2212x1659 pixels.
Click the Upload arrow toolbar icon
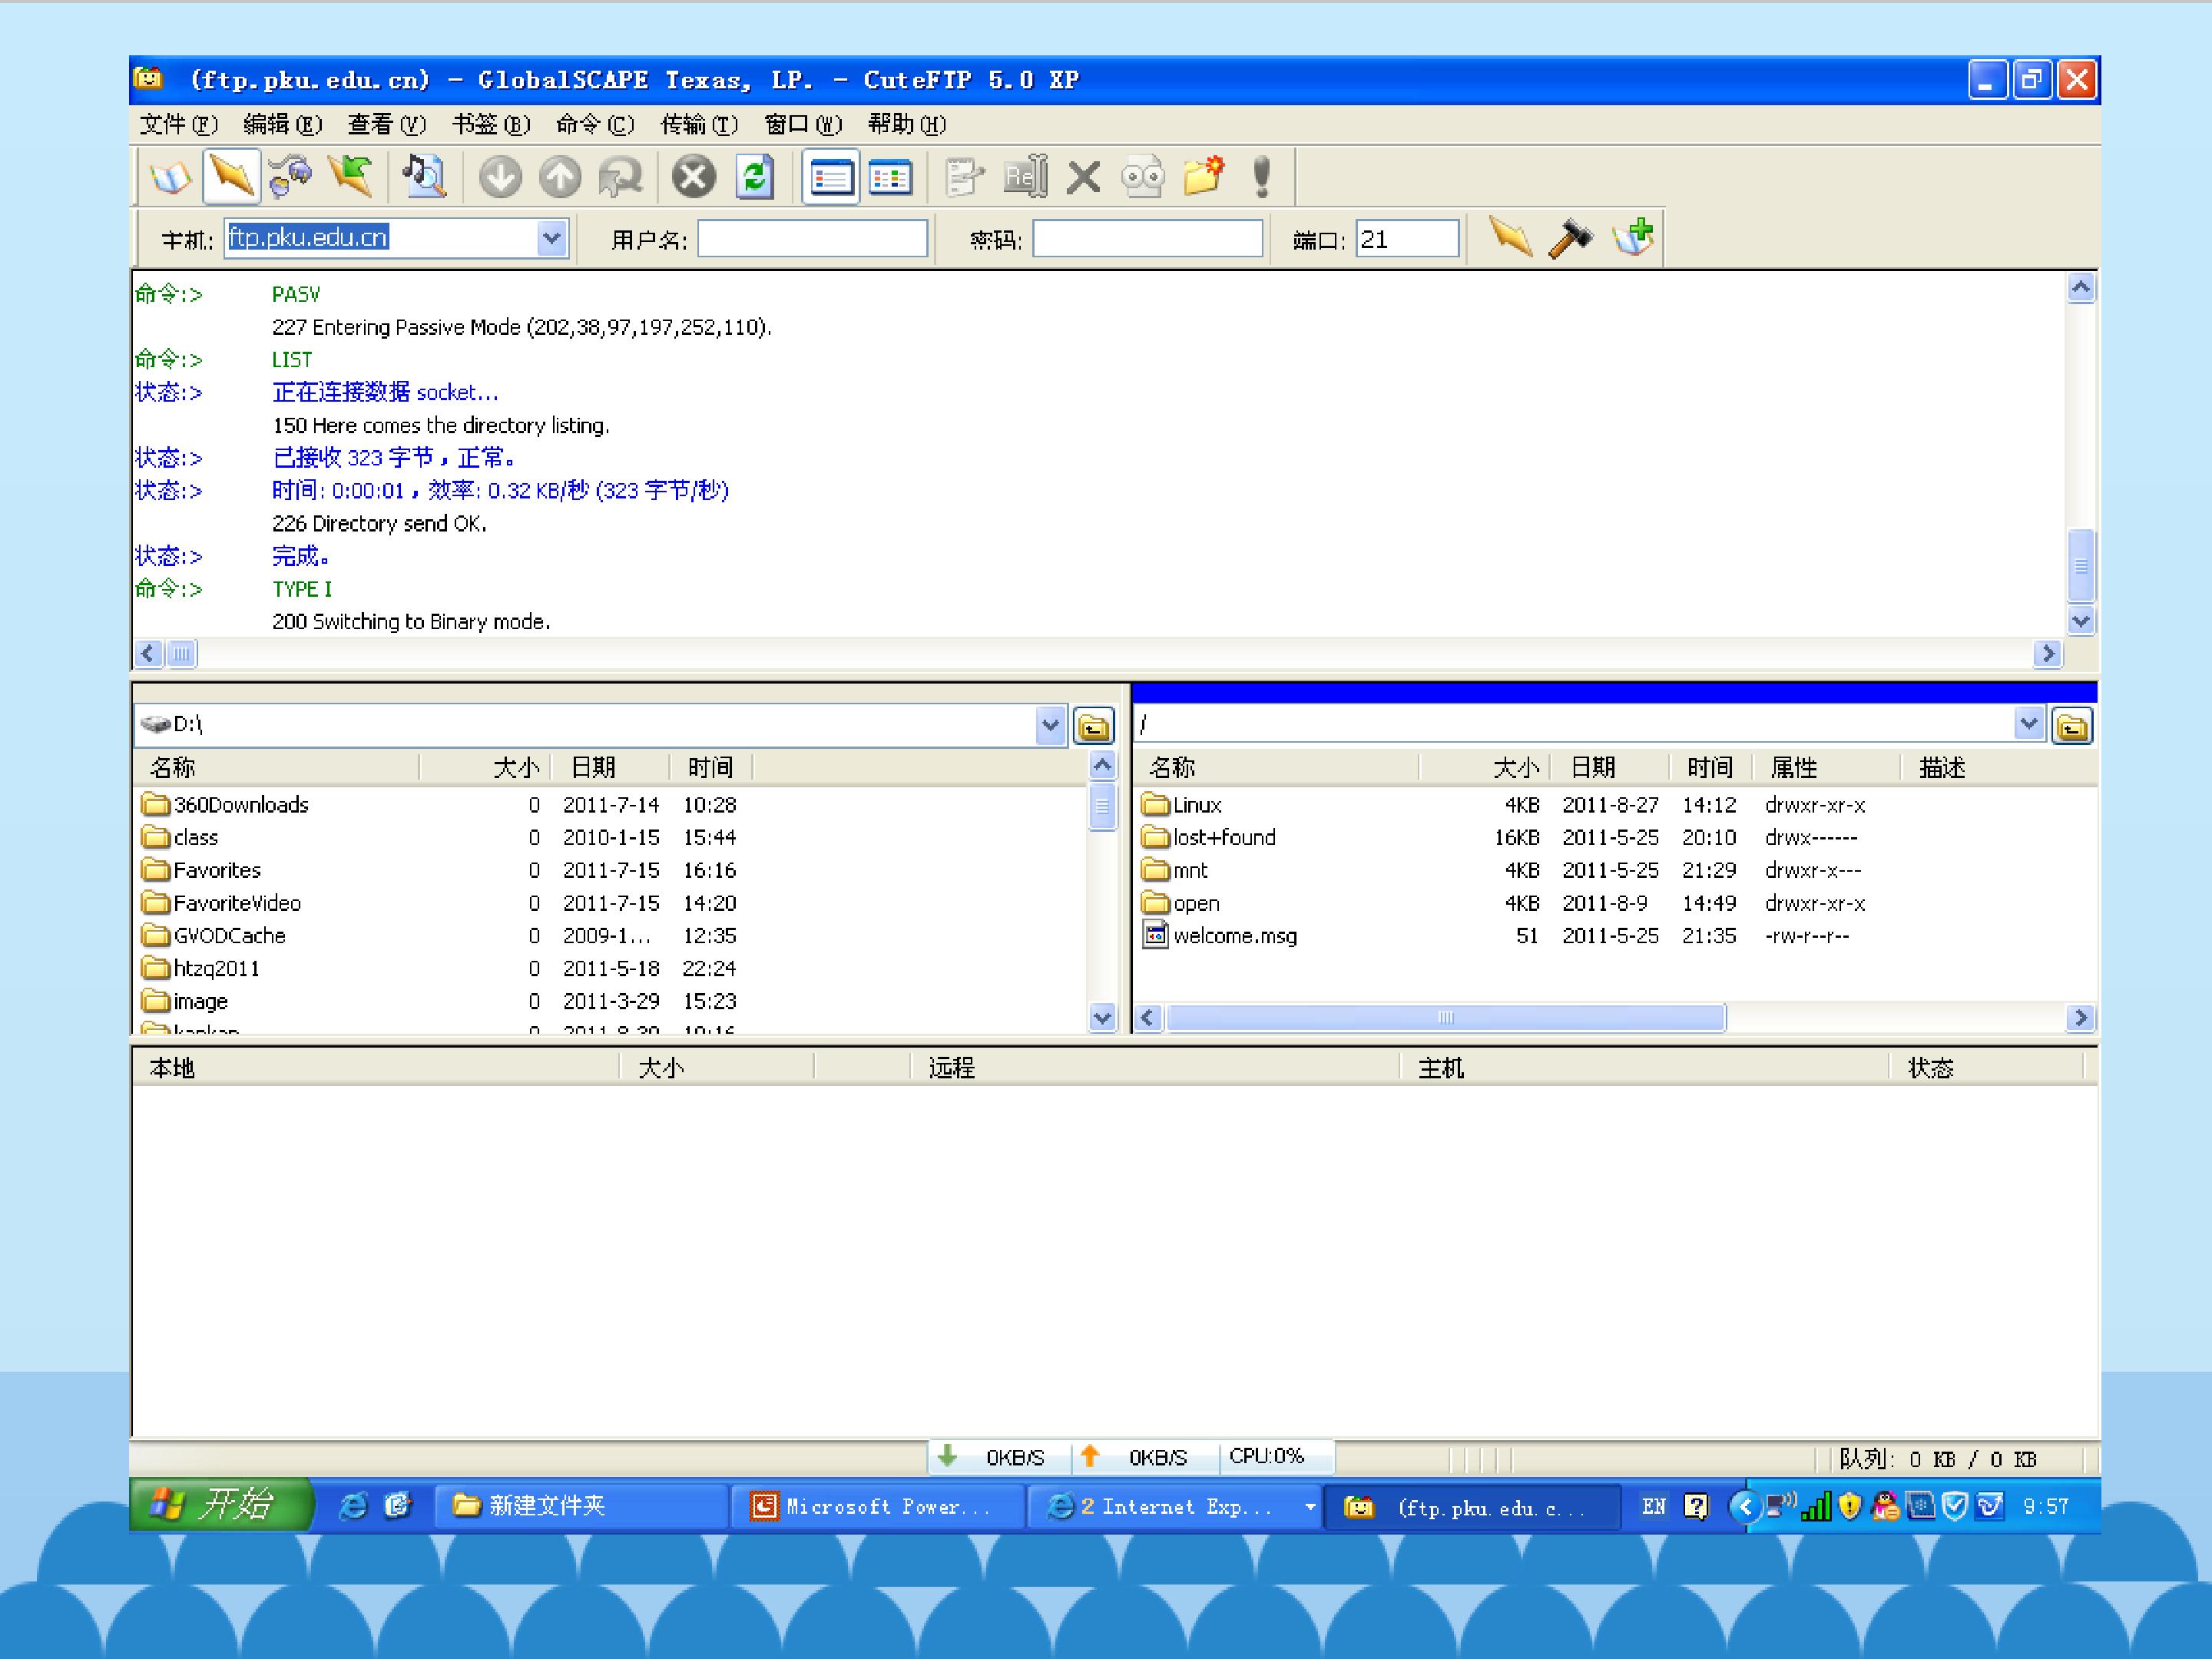(x=560, y=177)
